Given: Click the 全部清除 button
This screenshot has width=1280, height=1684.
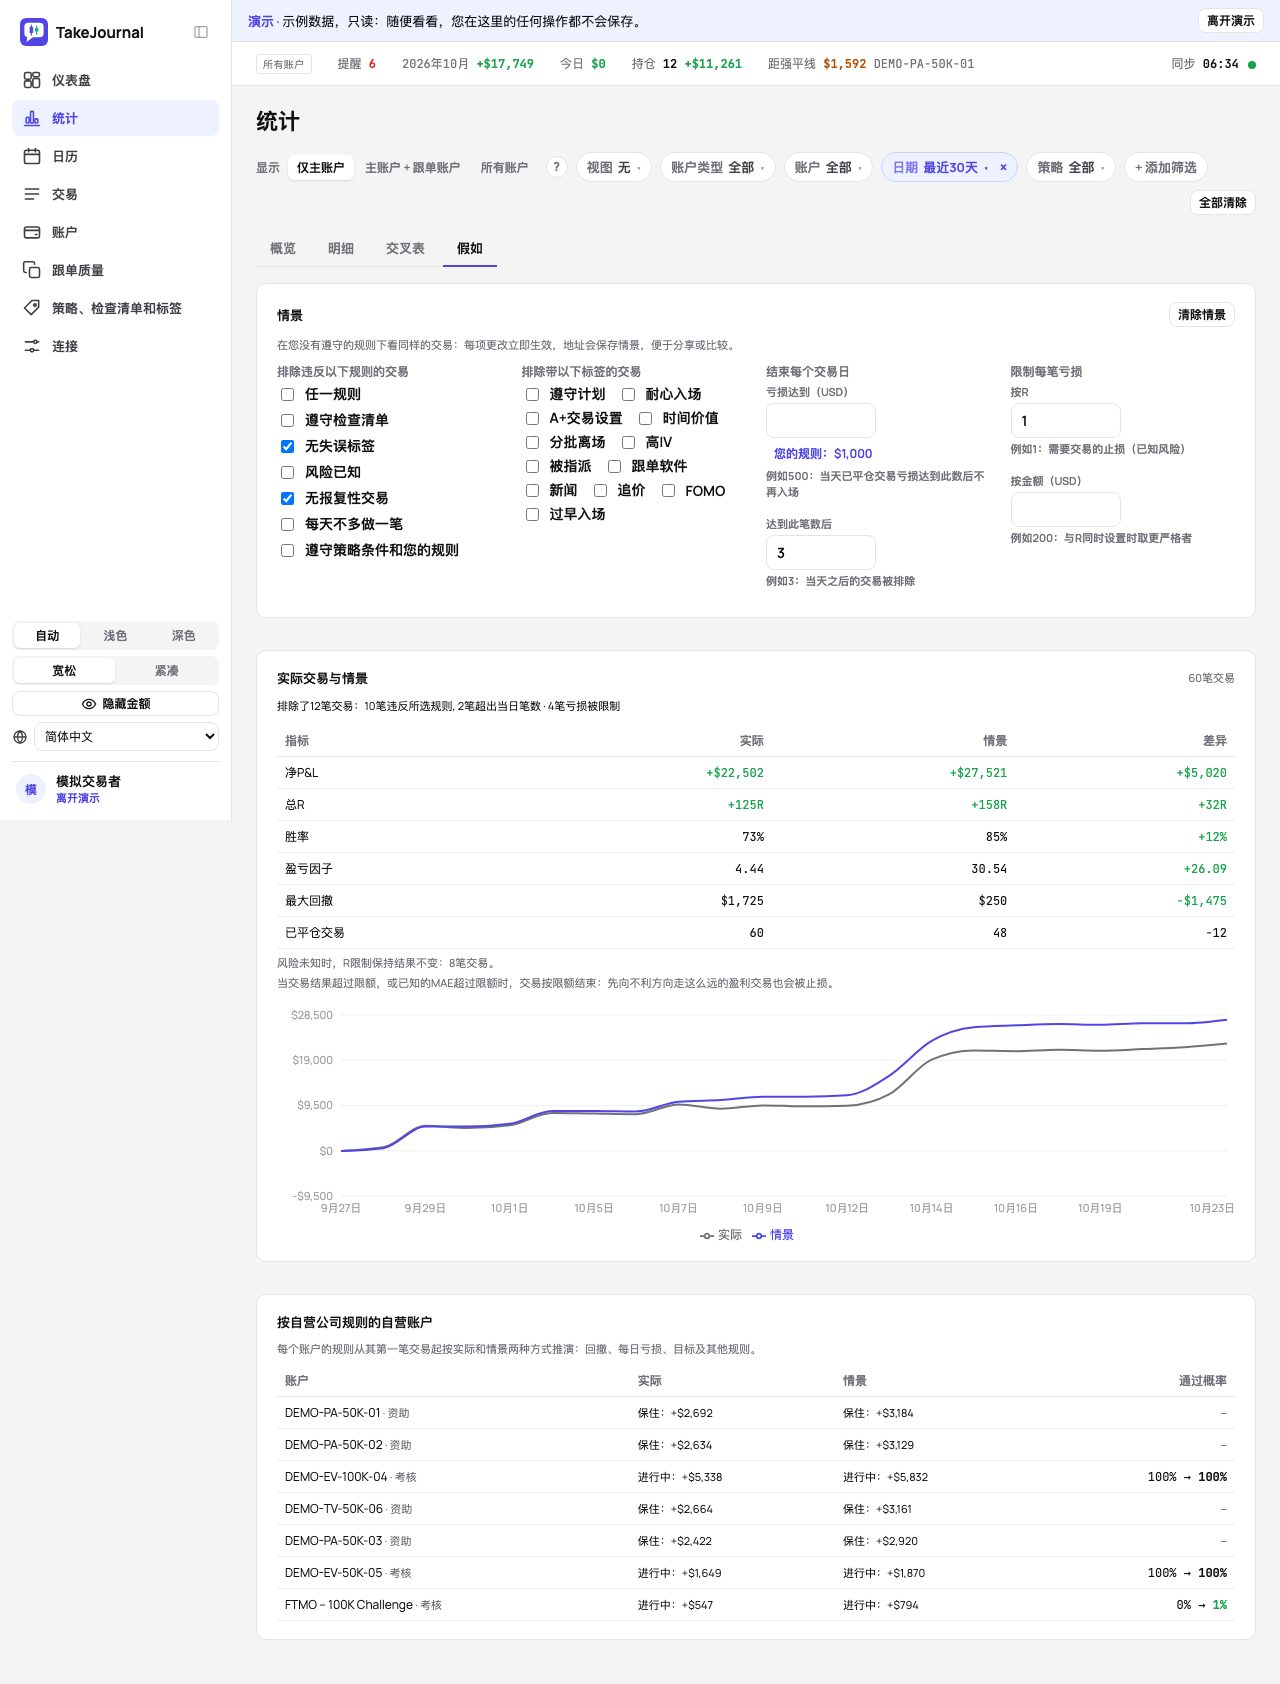Looking at the screenshot, I should pyautogui.click(x=1223, y=203).
